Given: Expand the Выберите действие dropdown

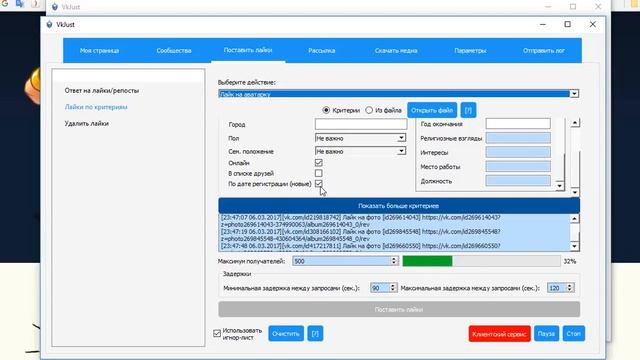Looking at the screenshot, I should [574, 94].
